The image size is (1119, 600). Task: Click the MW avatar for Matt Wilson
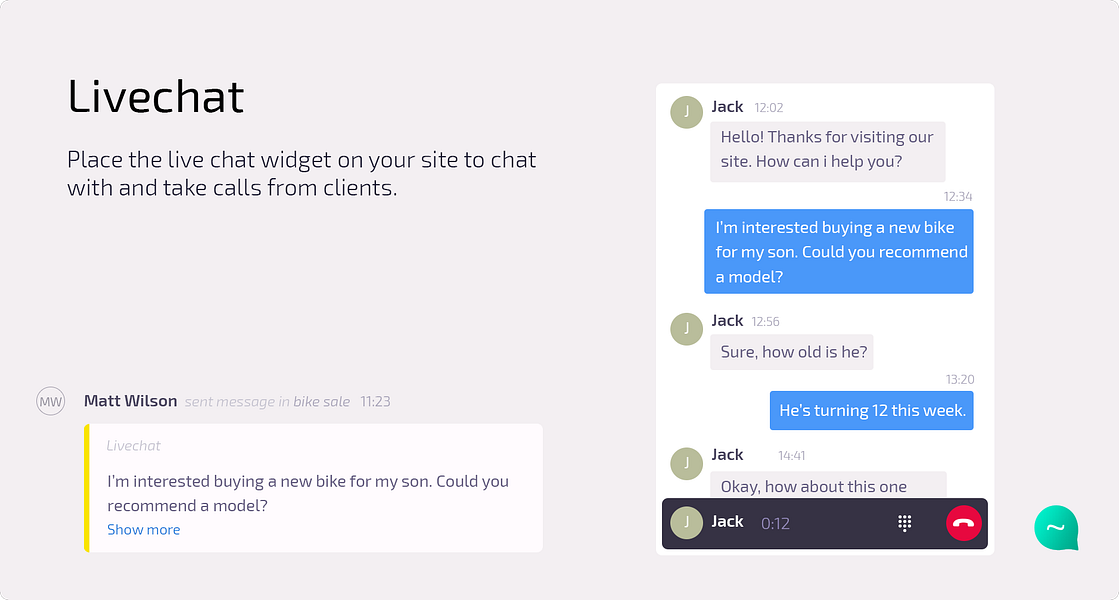point(51,401)
